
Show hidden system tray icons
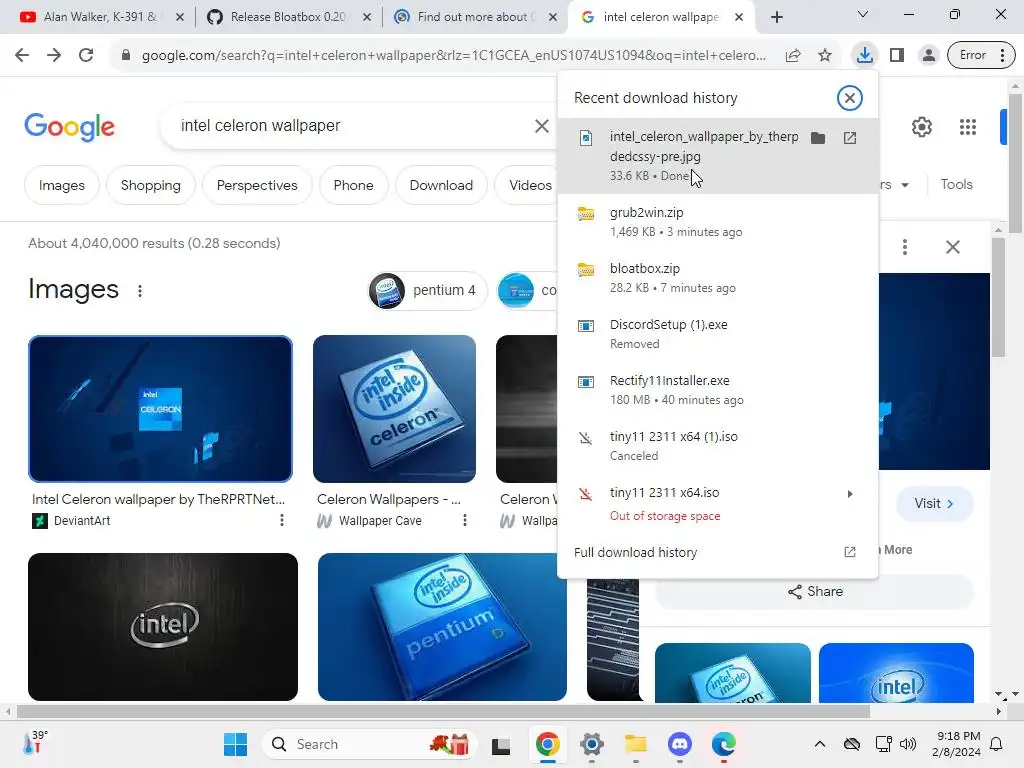click(820, 744)
